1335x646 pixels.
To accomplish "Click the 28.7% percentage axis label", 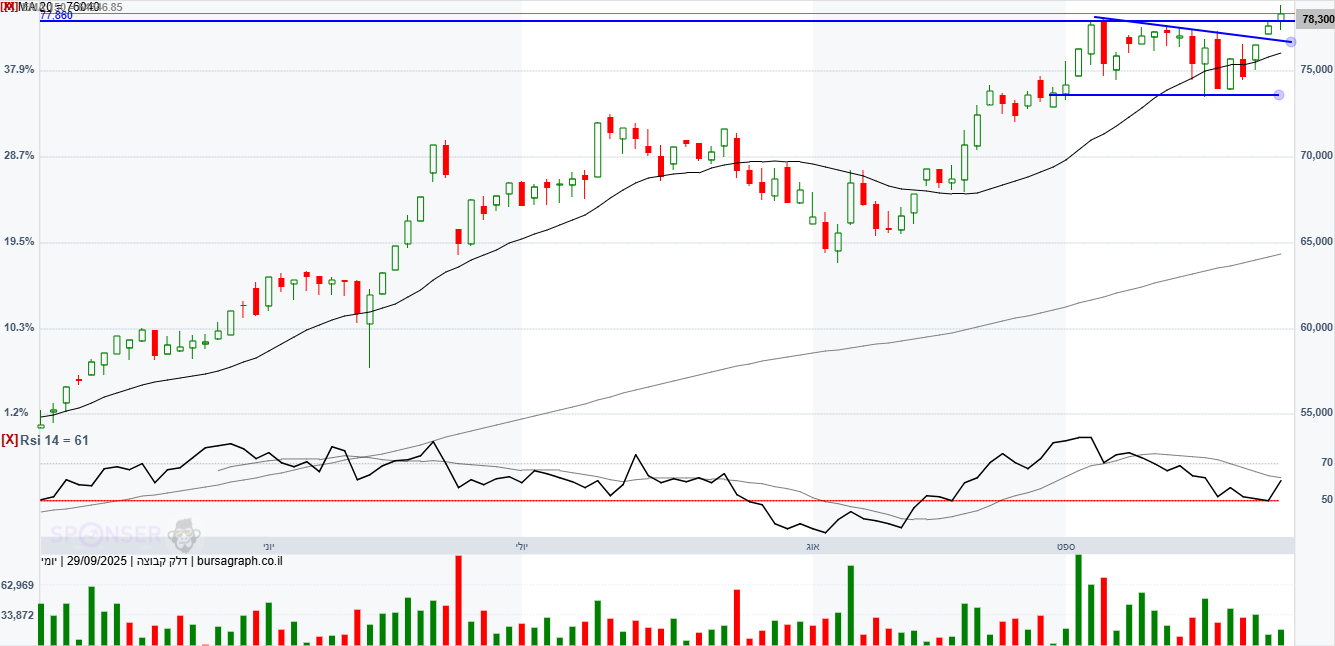I will coord(19,155).
